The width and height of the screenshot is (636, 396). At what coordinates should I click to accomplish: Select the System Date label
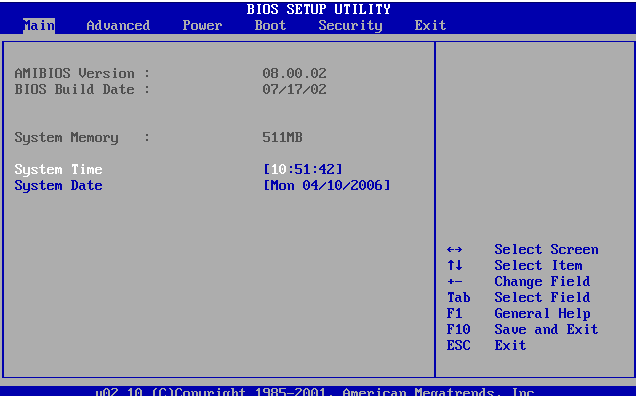tap(58, 186)
